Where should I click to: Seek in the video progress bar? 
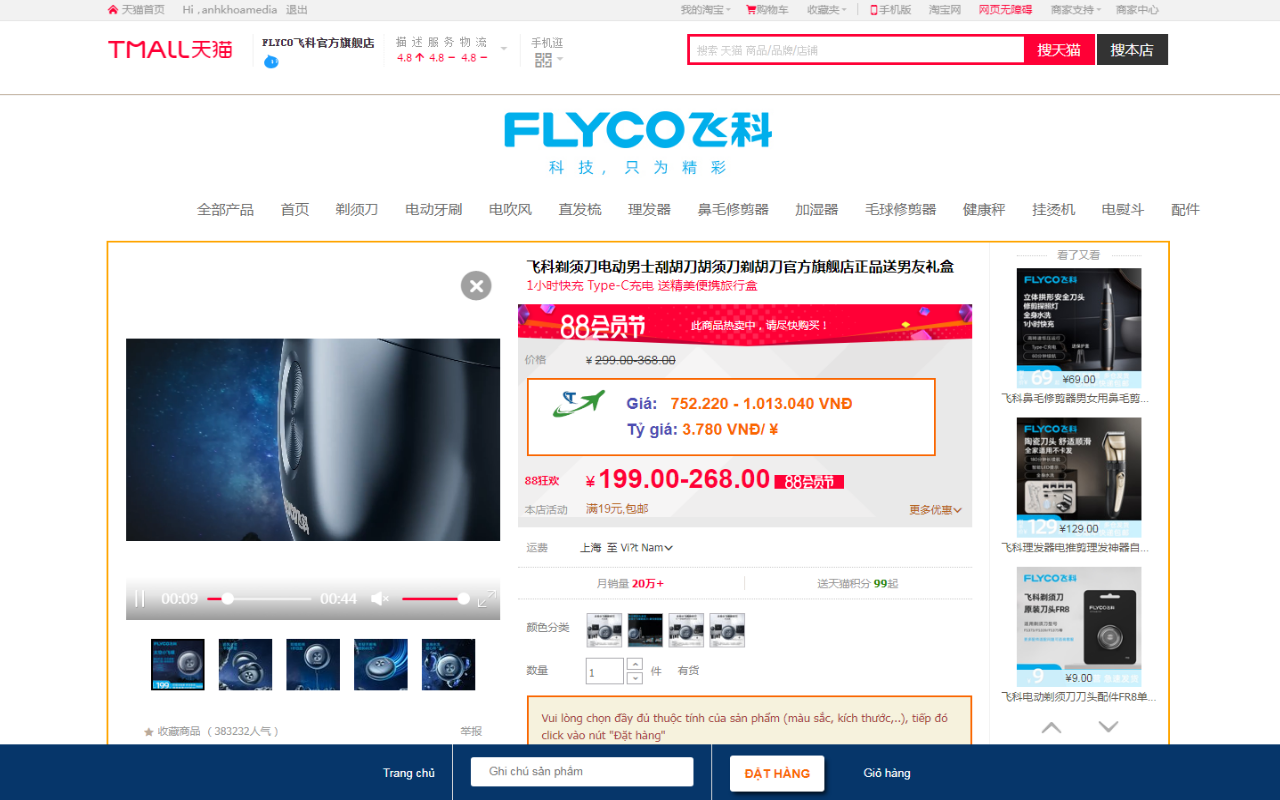click(259, 599)
